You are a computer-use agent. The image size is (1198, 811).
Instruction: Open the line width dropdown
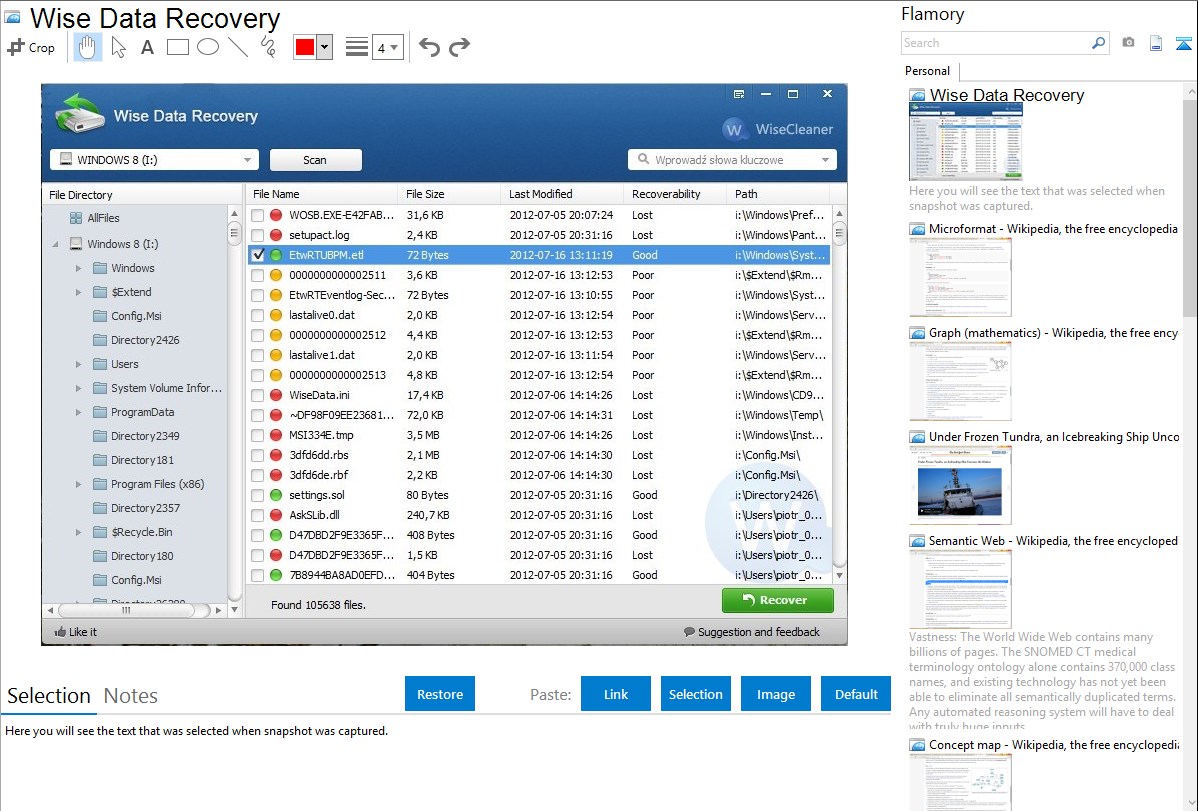[387, 47]
